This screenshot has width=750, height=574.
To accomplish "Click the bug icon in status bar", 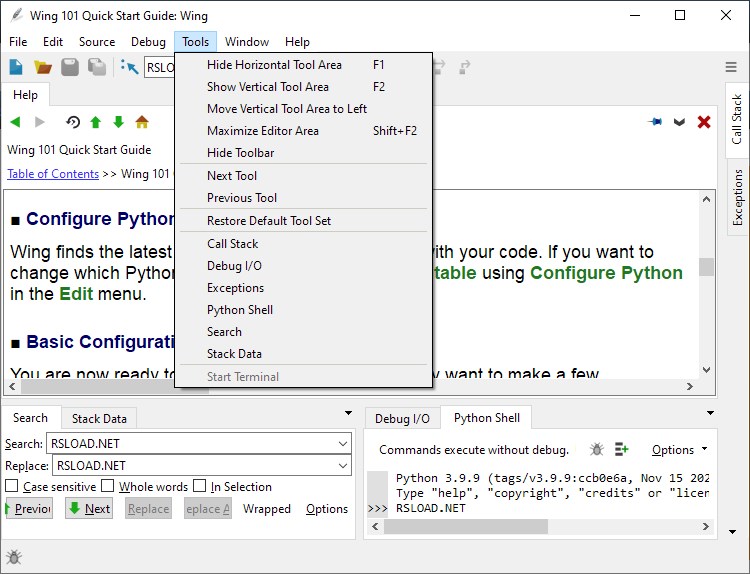I will coord(14,557).
